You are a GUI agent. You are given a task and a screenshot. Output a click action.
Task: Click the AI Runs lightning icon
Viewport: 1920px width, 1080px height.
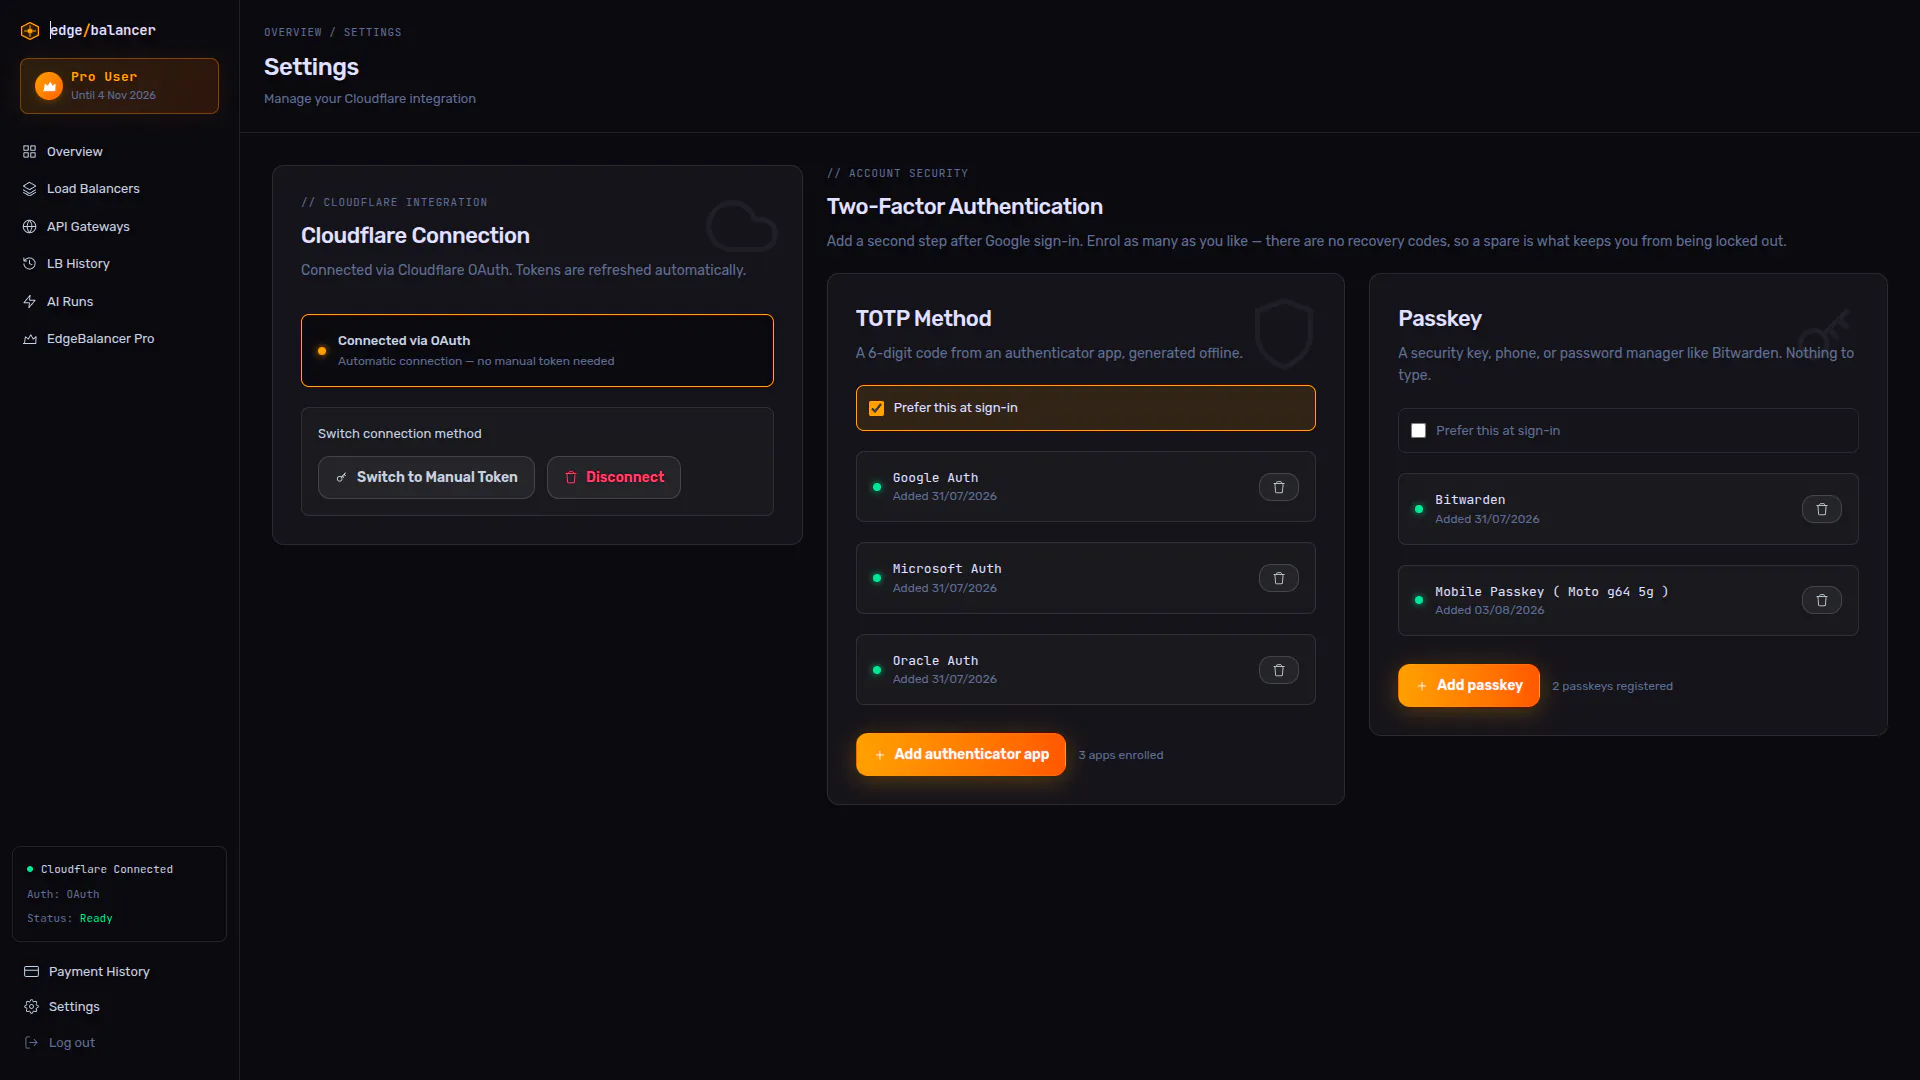29,302
